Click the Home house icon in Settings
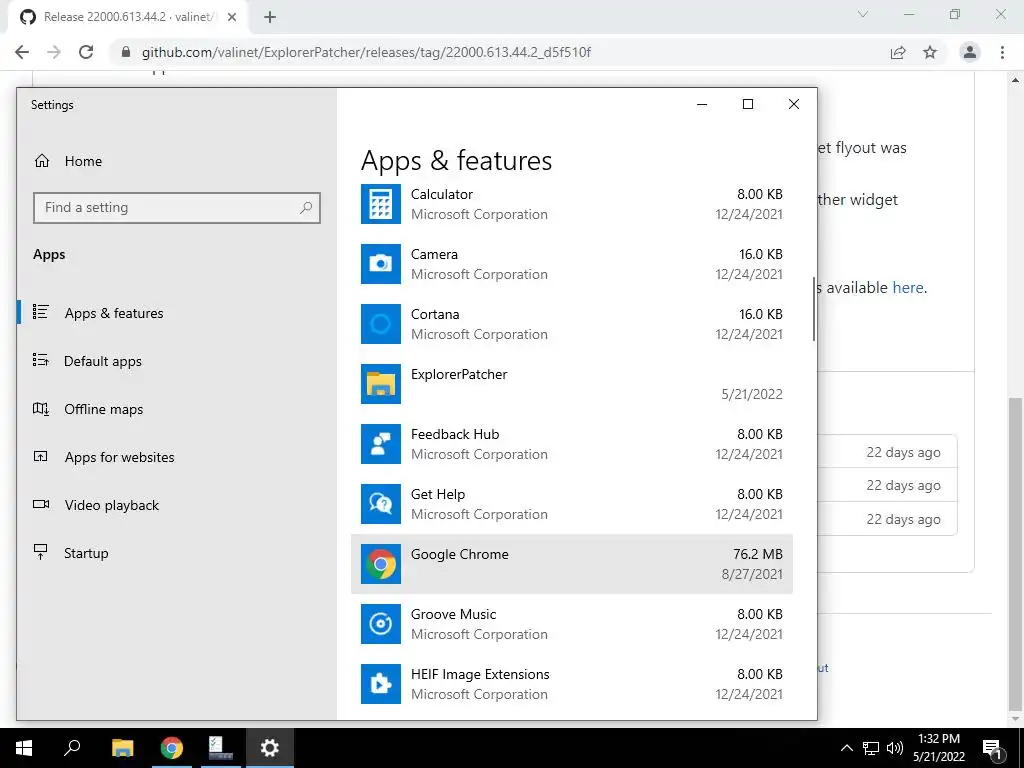The image size is (1024, 768). [42, 161]
